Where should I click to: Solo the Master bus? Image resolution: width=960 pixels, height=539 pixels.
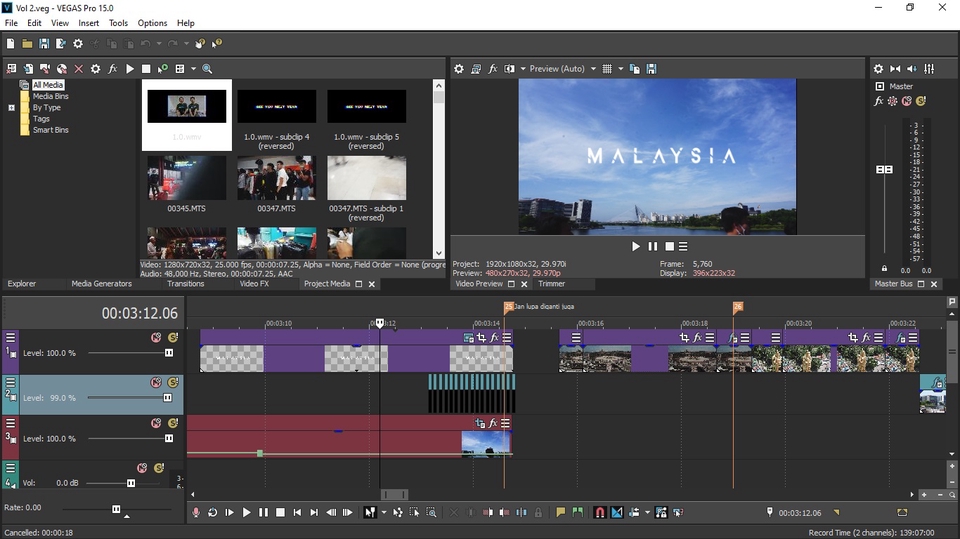(x=921, y=101)
